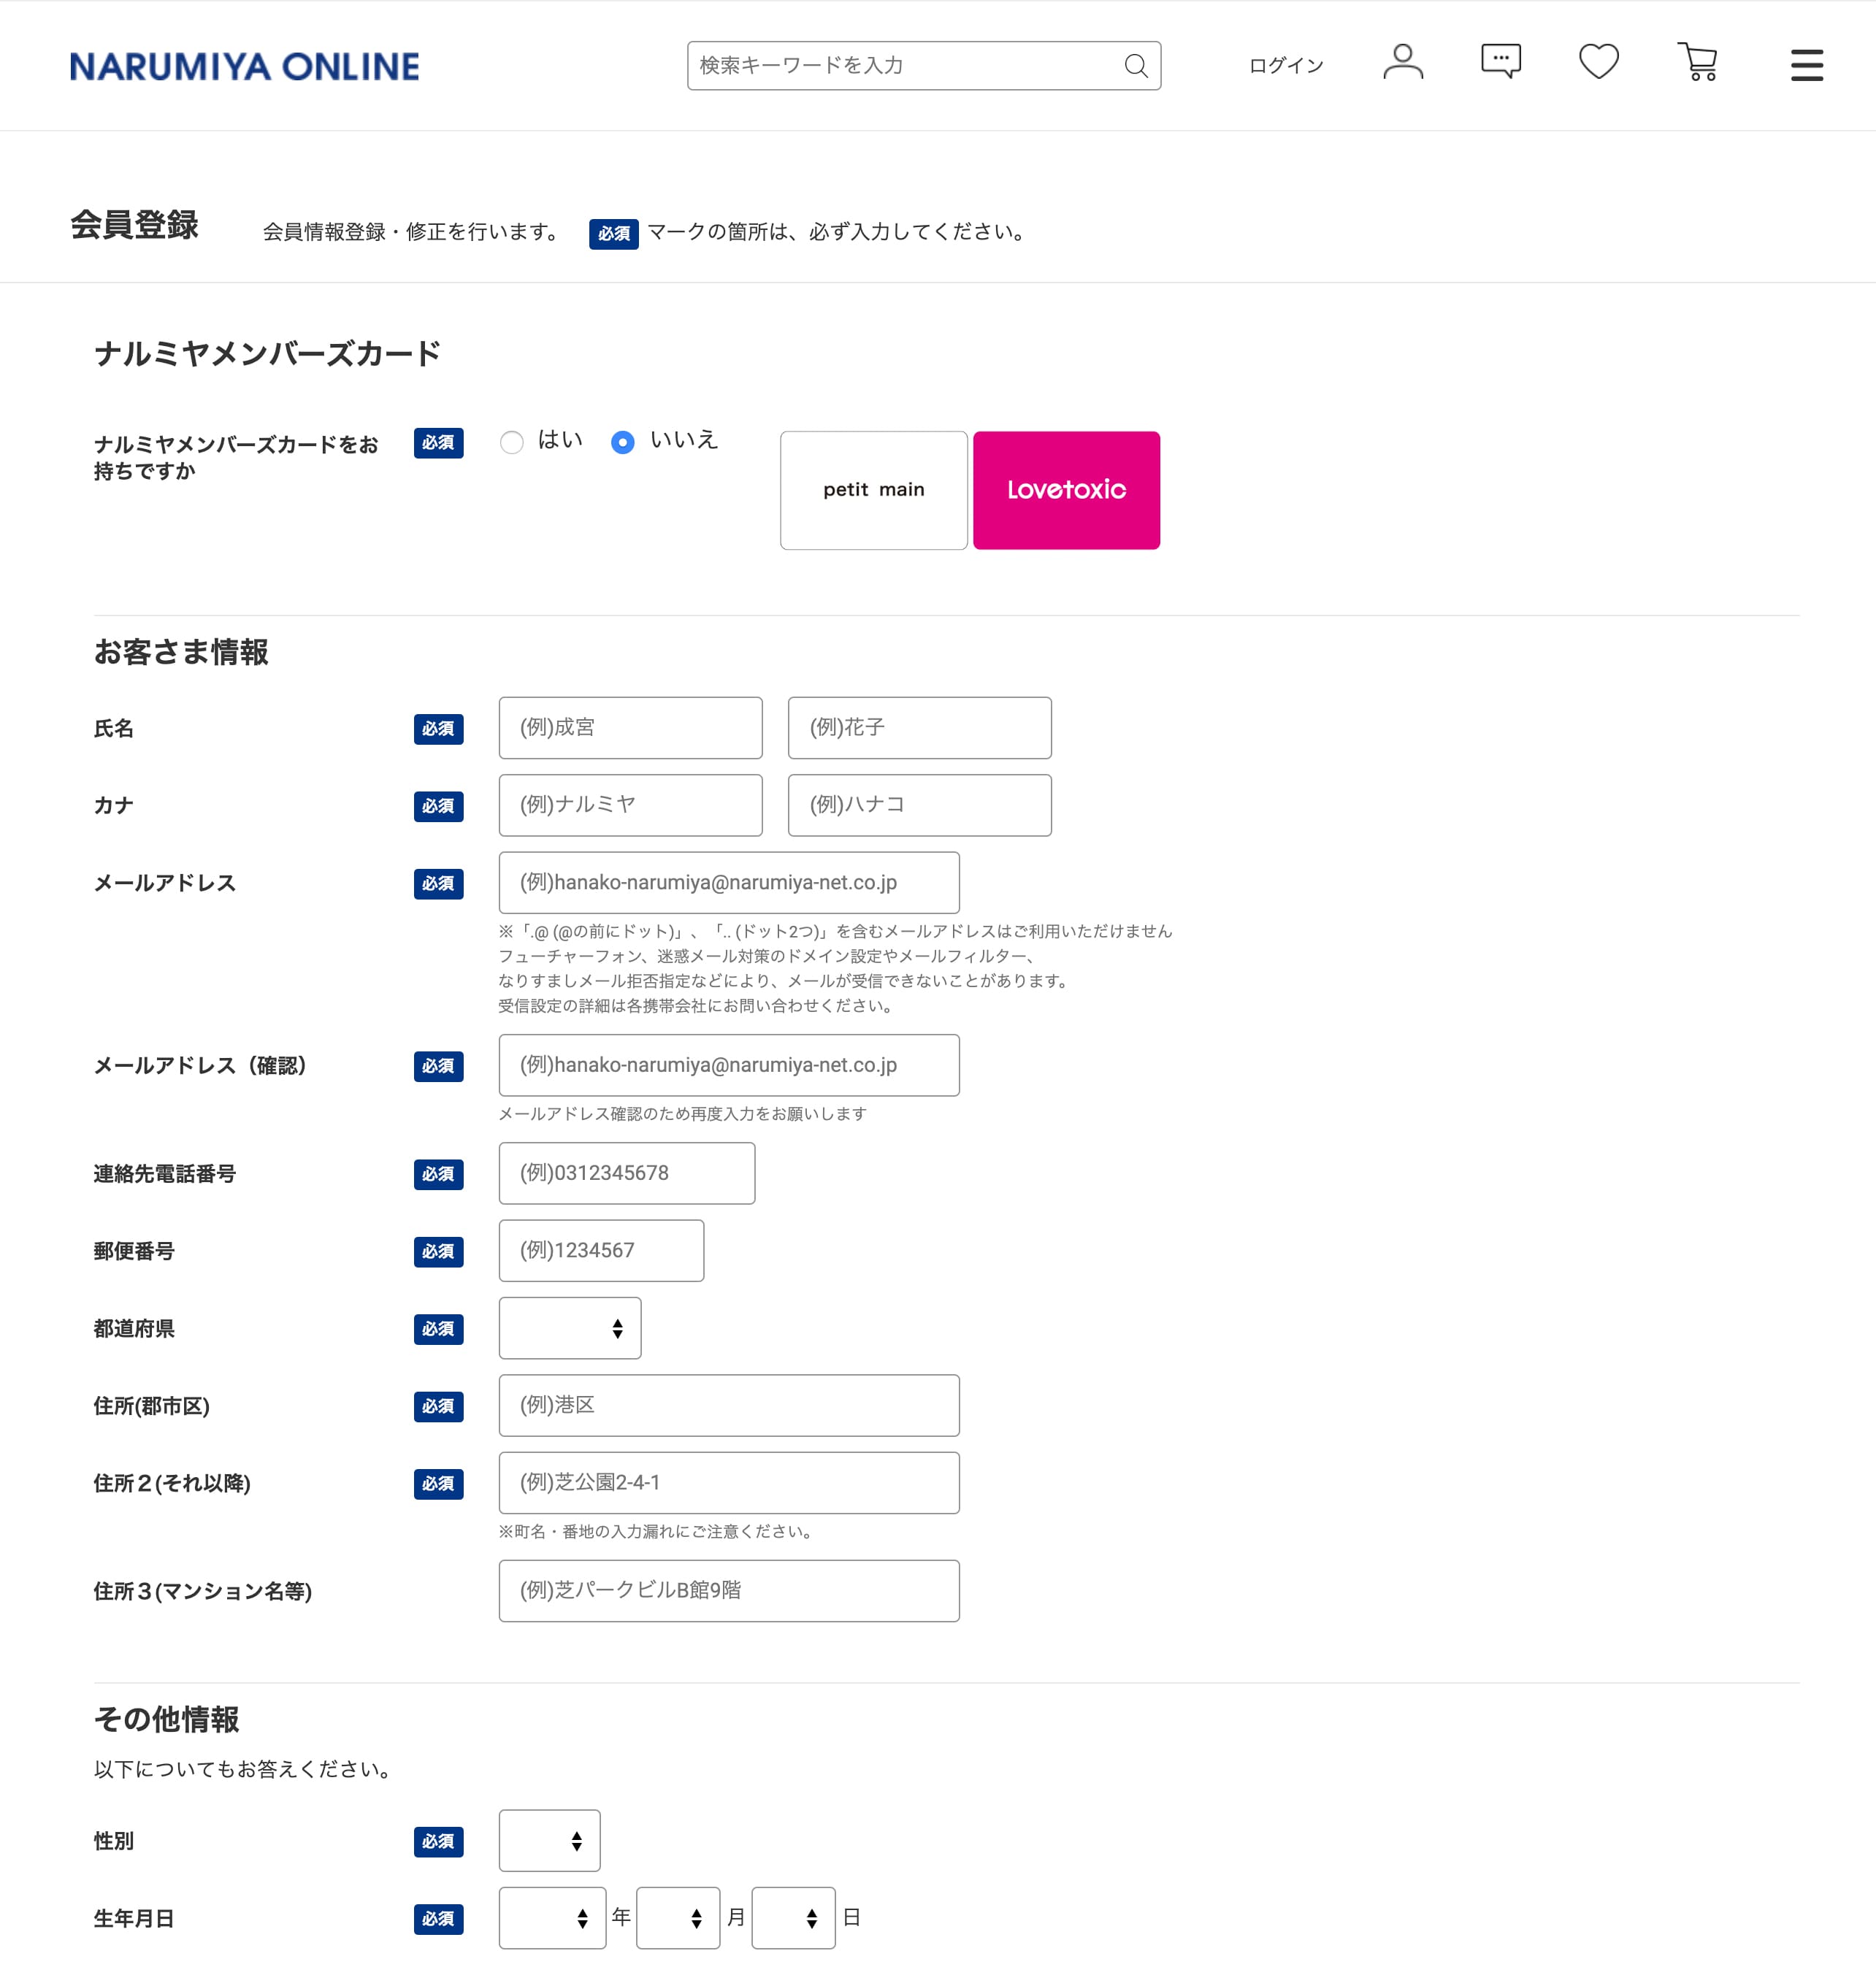Click the 連絡先電話番号 label
The image size is (1876, 1986).
tap(164, 1174)
